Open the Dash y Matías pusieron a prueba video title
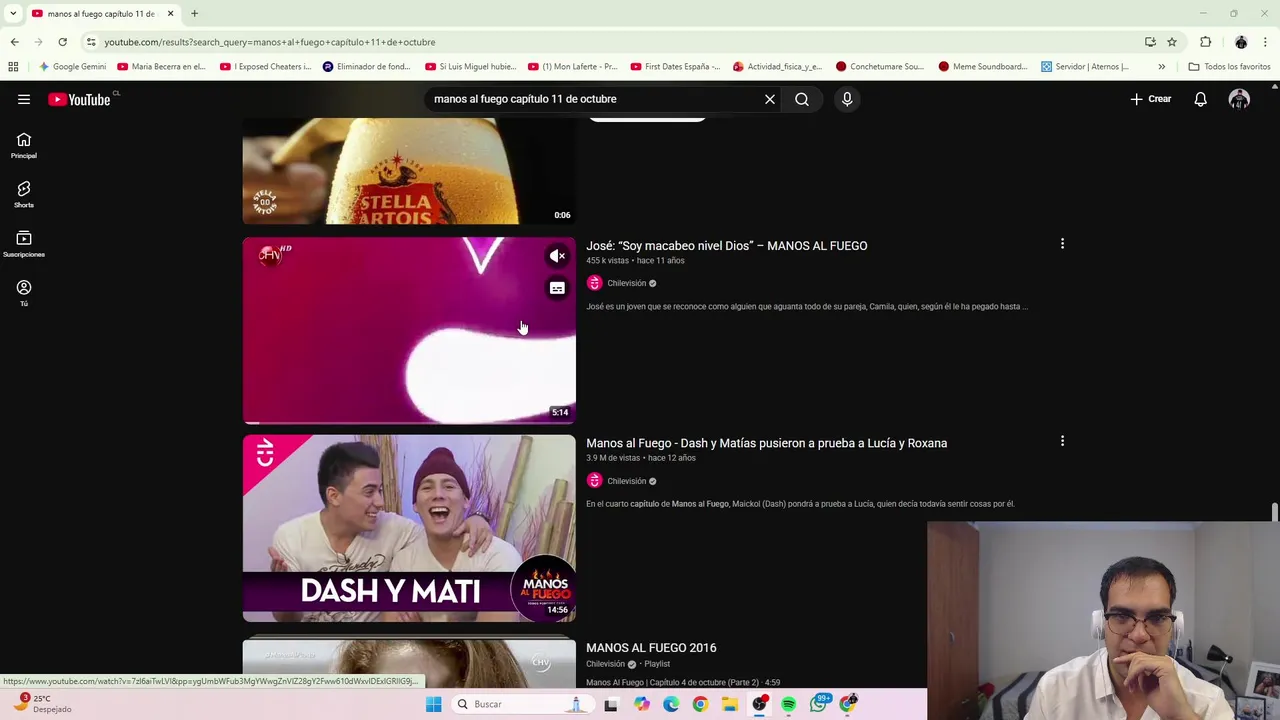1280x720 pixels. [766, 443]
